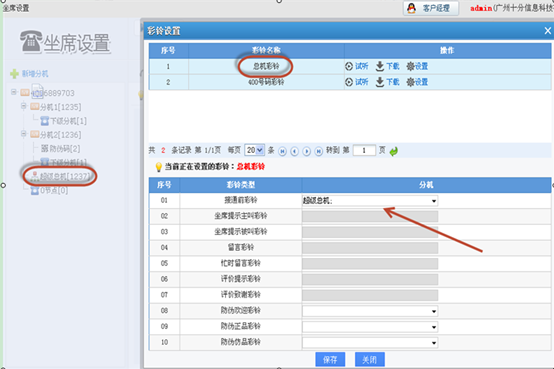This screenshot has width=554, height=369.
Task: Open the 接通前彩铃 extension dropdown
Action: point(370,201)
